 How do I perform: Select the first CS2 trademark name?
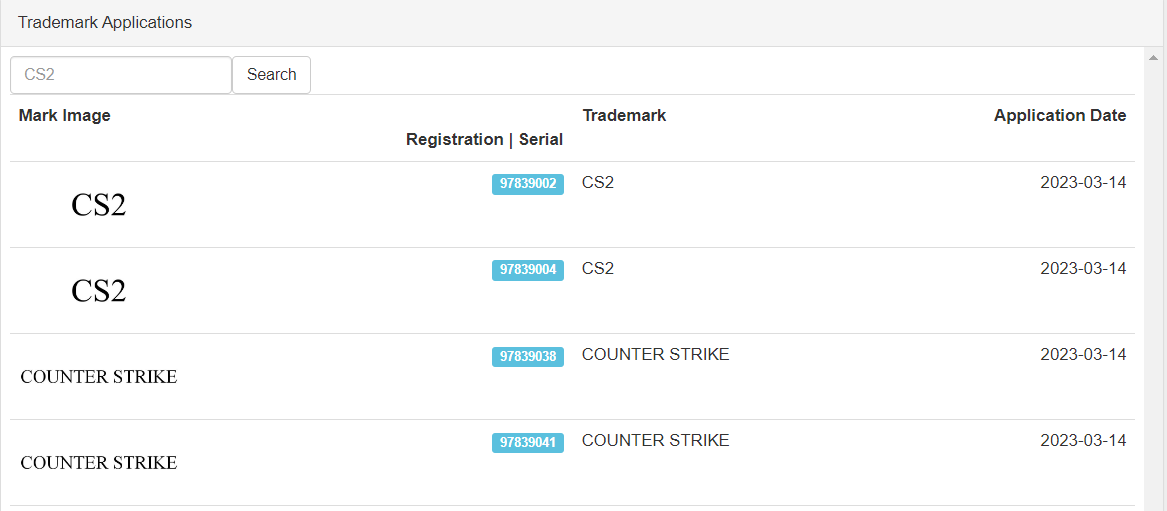[x=598, y=182]
